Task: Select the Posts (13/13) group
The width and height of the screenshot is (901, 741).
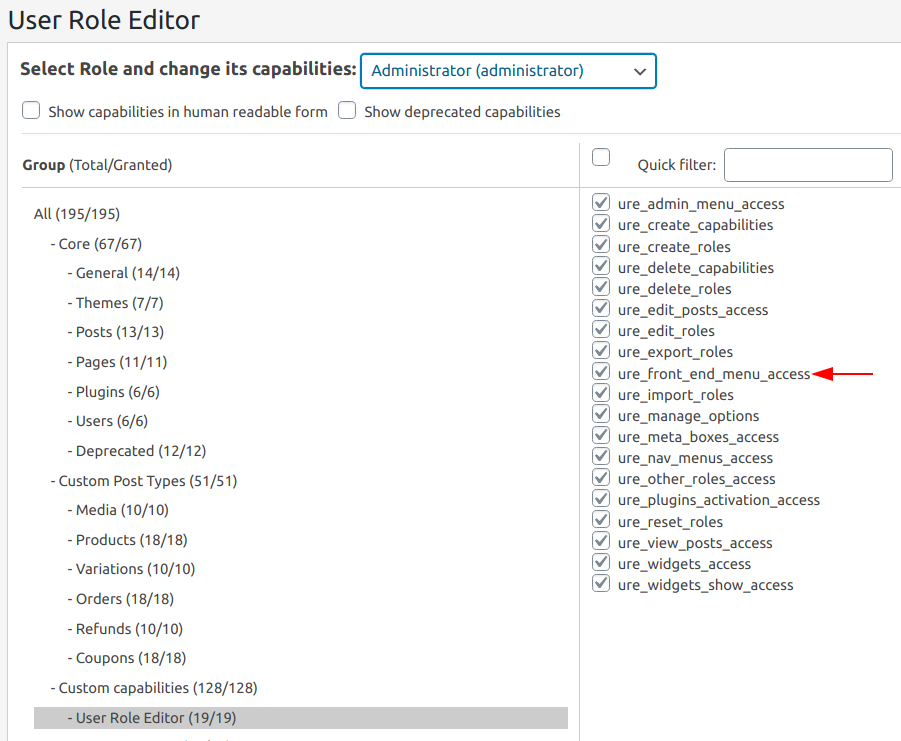Action: (x=115, y=333)
